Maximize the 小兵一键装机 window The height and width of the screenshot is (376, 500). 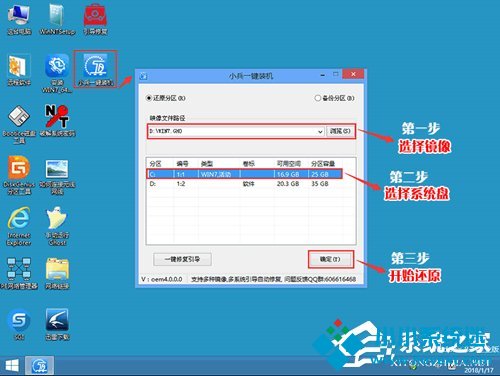pos(336,75)
